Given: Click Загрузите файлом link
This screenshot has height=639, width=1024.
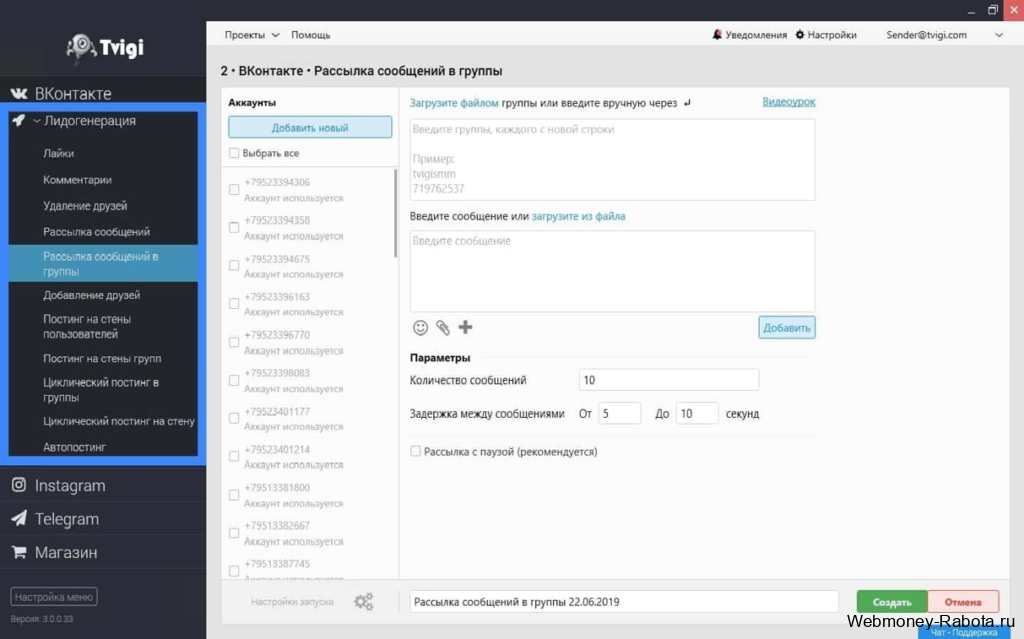Looking at the screenshot, I should (454, 103).
